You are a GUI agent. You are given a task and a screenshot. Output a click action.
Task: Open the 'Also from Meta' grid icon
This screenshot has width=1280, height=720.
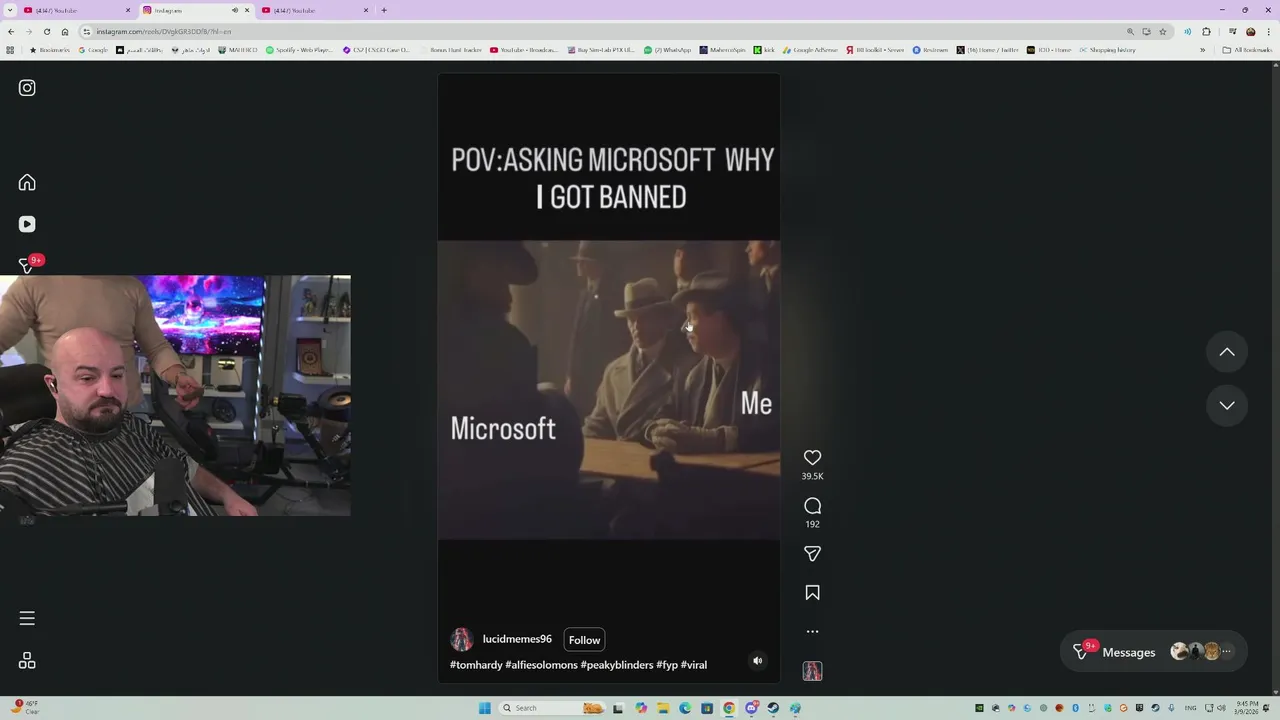pyautogui.click(x=27, y=661)
